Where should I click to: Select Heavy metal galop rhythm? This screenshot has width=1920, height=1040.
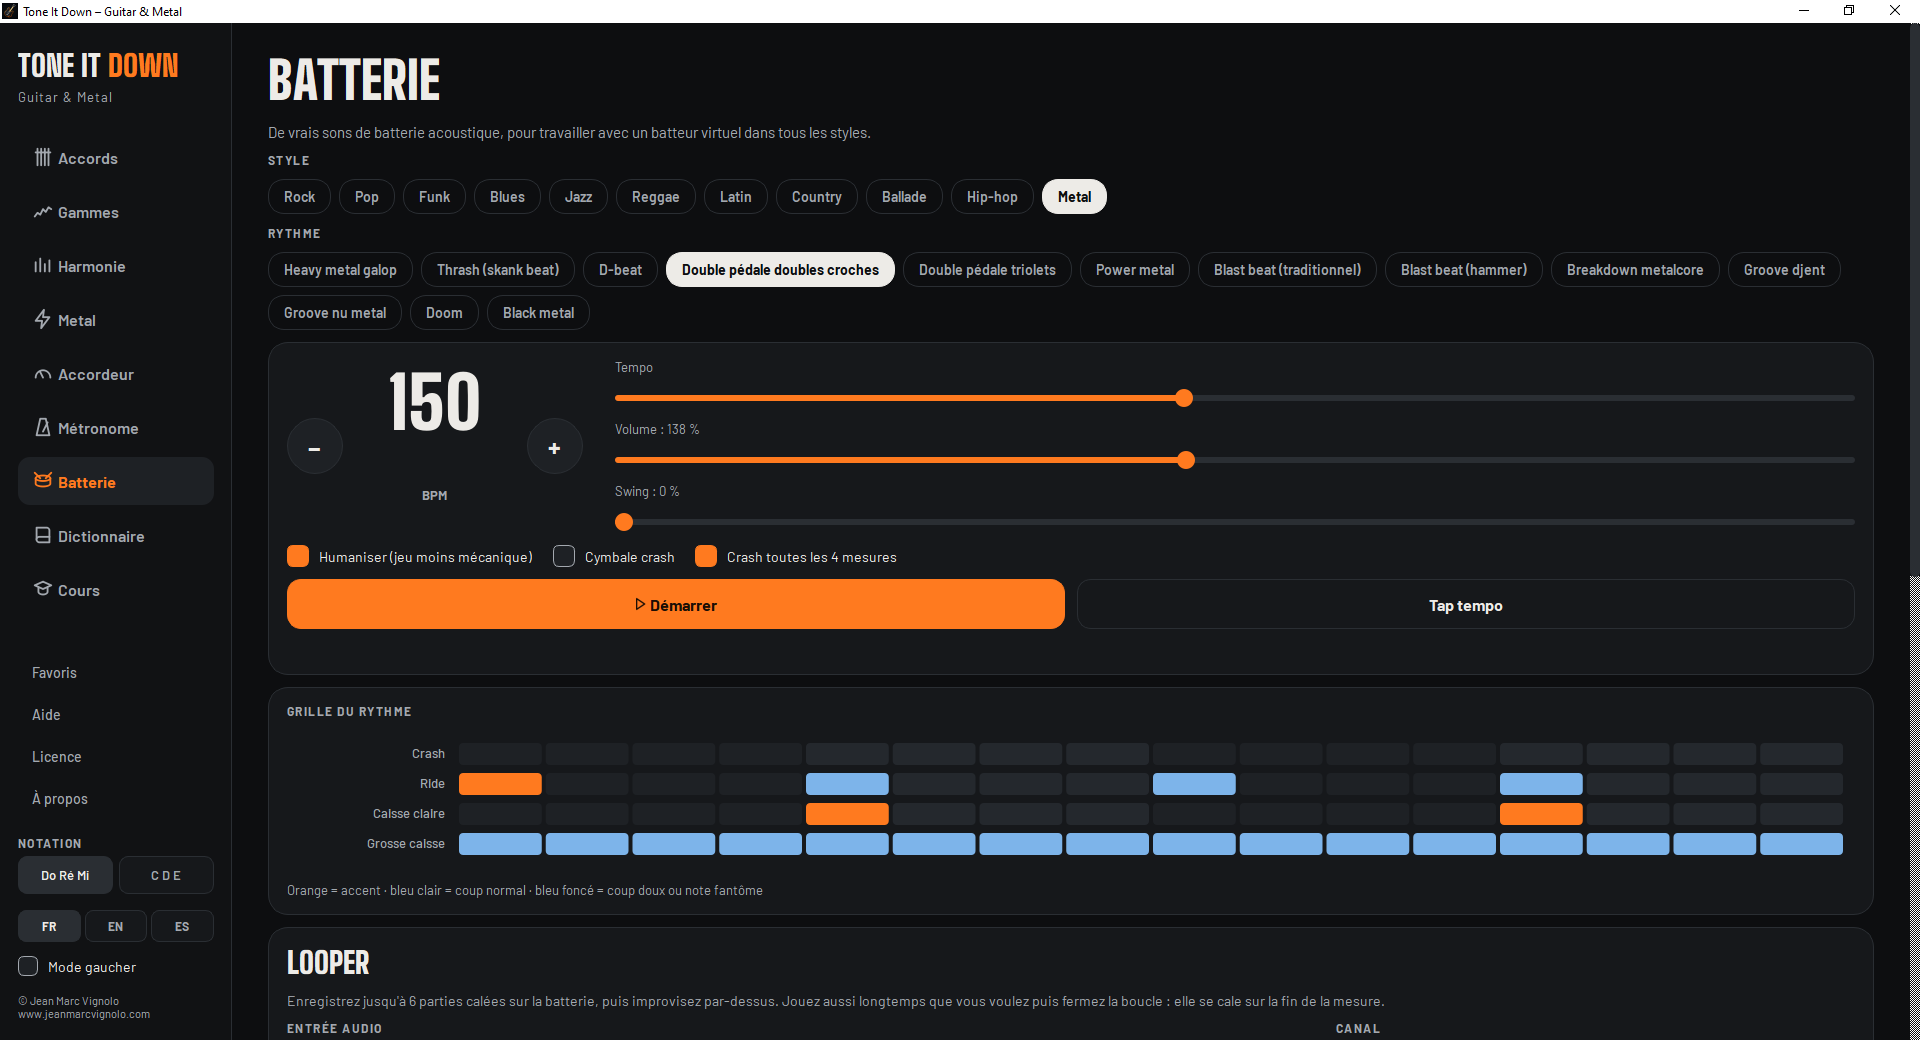(340, 270)
